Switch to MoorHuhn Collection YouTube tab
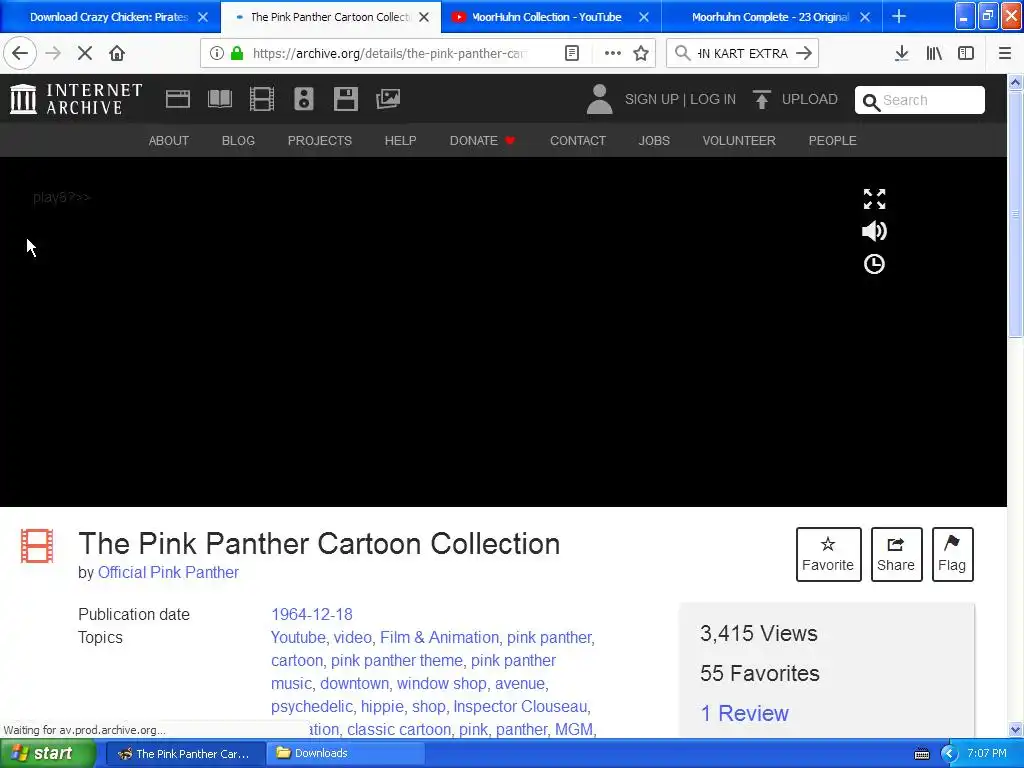The image size is (1024, 768). (x=547, y=17)
